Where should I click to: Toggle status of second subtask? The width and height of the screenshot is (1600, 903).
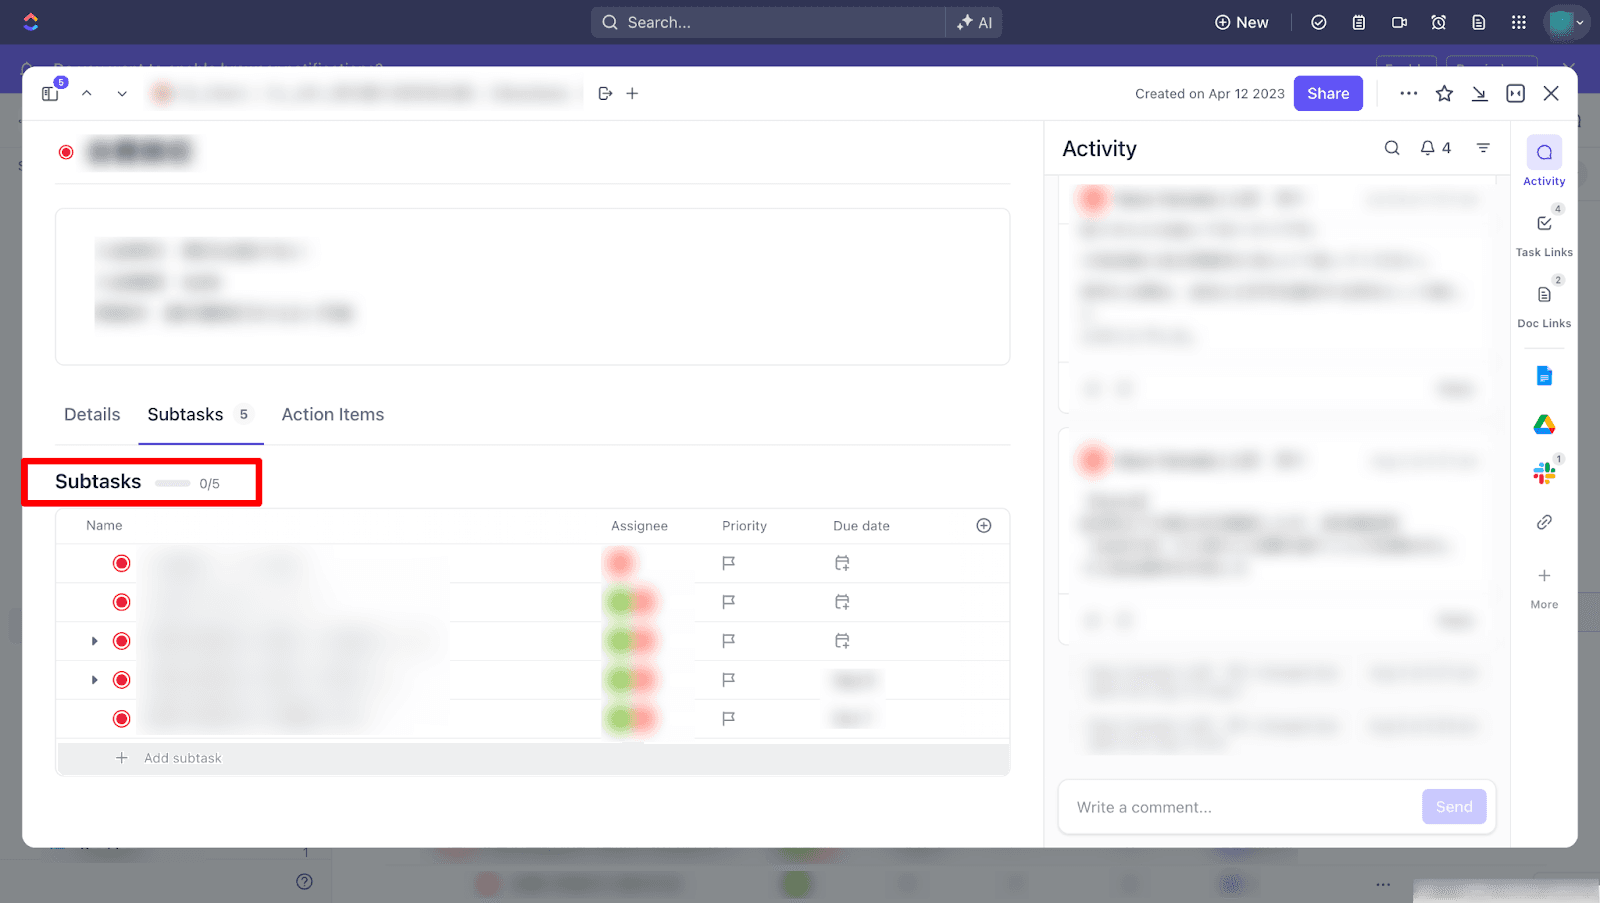coord(122,602)
